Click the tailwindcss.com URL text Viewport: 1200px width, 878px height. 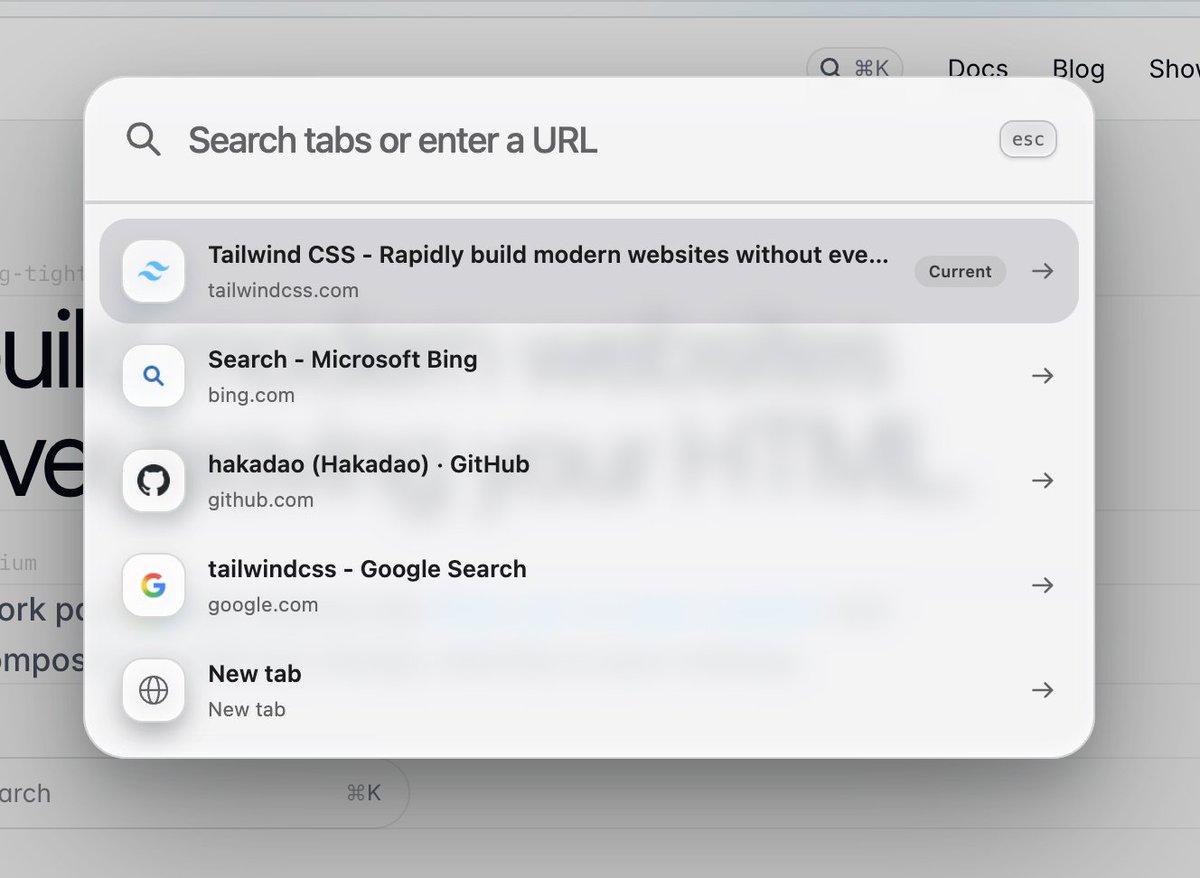coord(283,291)
